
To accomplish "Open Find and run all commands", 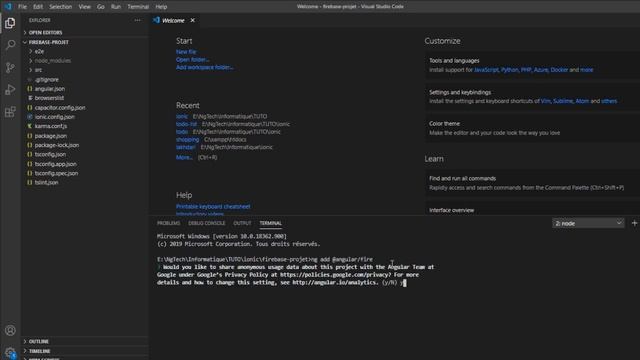I will pos(533,183).
